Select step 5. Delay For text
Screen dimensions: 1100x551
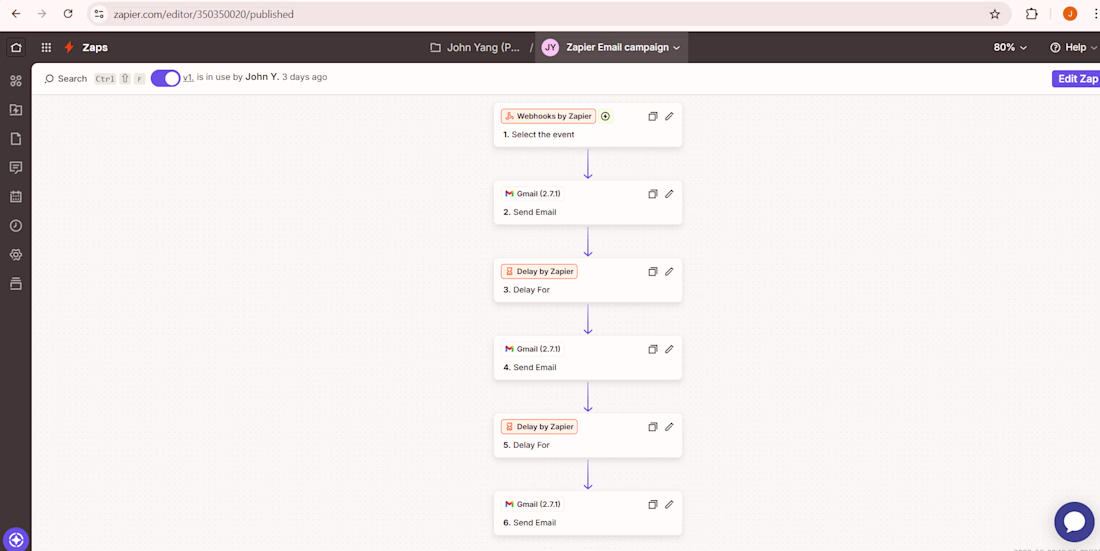[x=526, y=445]
